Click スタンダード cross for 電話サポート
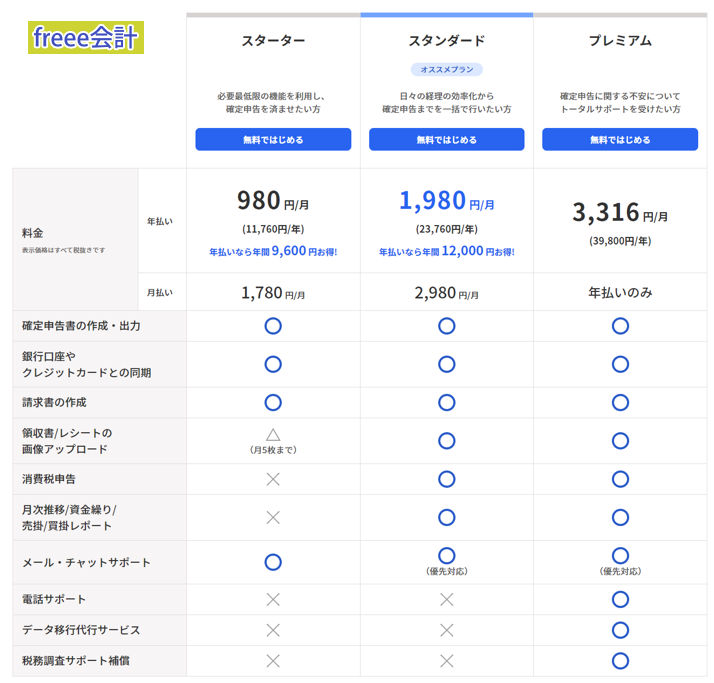Image resolution: width=714 pixels, height=683 pixels. coord(447,599)
